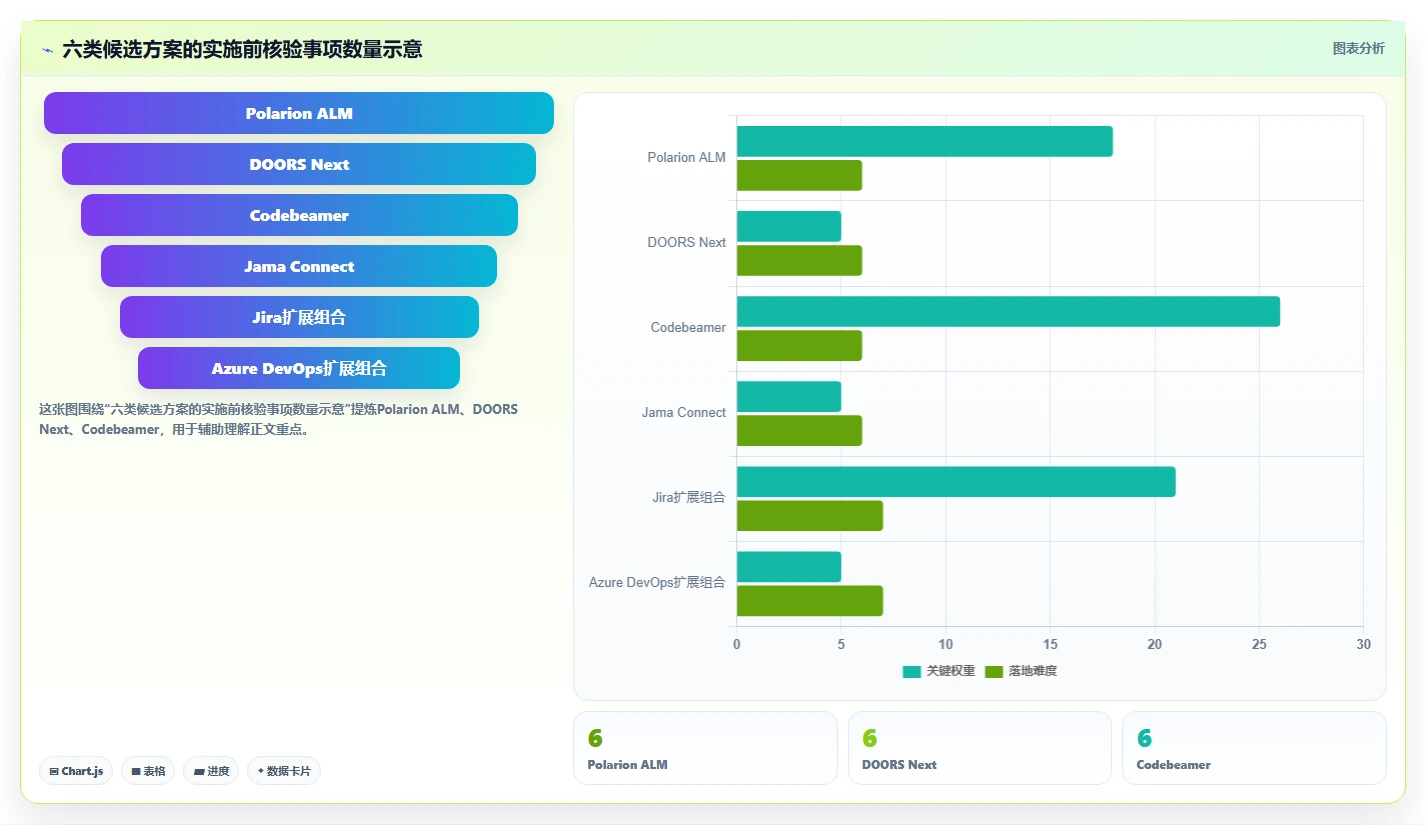Viewport: 1426px width, 825px height.
Task: Click the Azure DevOps扩展组合 funnel bar
Action: [299, 368]
